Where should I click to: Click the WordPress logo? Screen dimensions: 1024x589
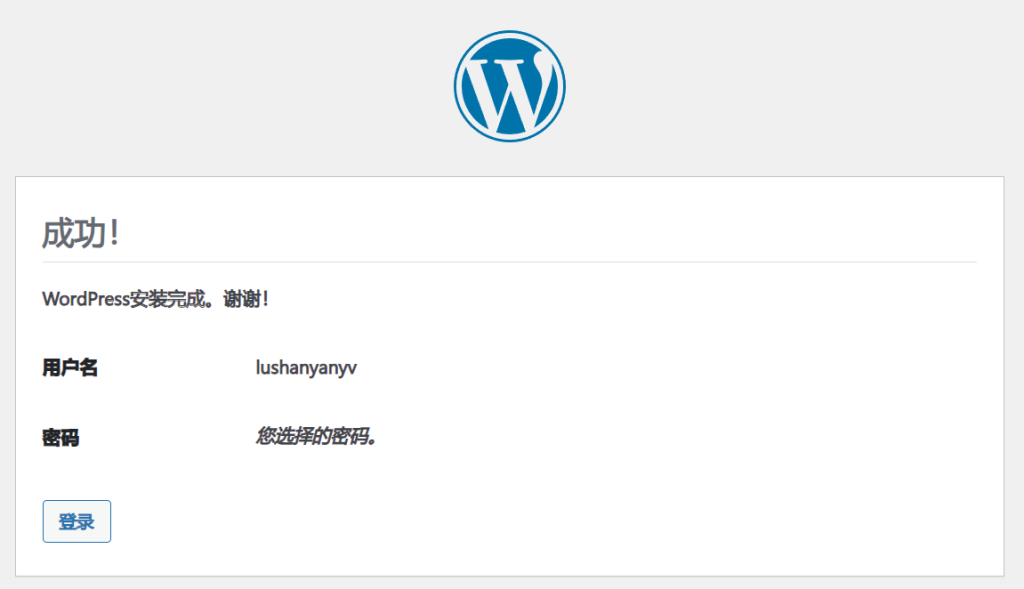[x=509, y=86]
